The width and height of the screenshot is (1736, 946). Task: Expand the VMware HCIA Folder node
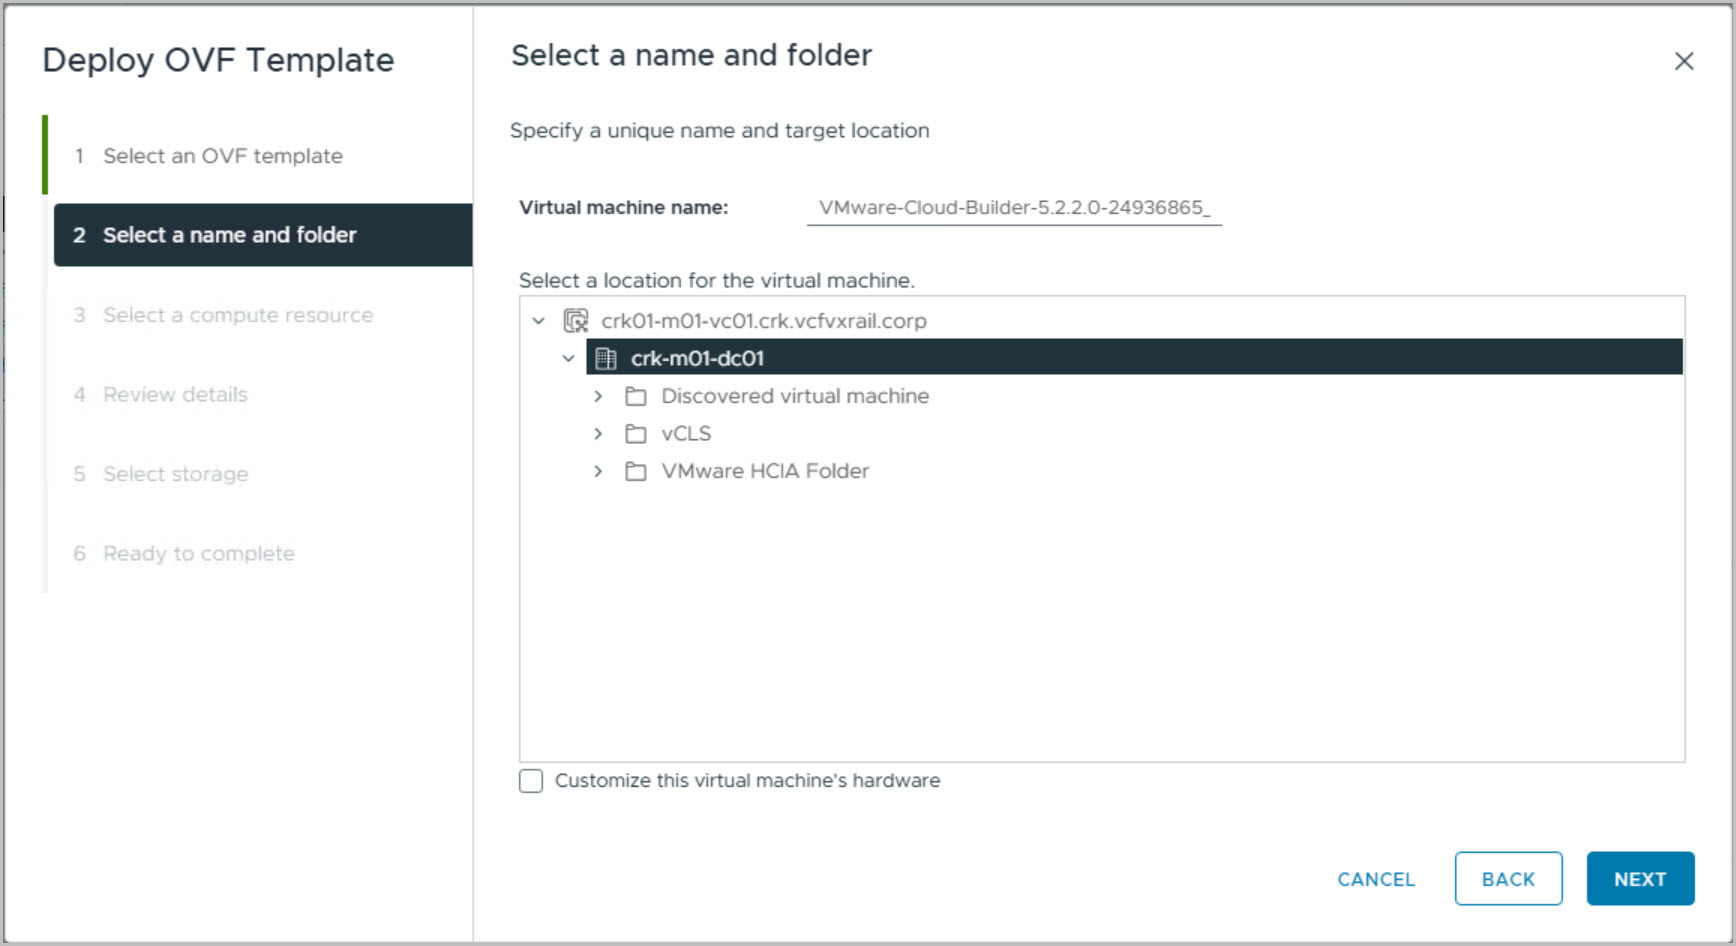click(x=598, y=471)
